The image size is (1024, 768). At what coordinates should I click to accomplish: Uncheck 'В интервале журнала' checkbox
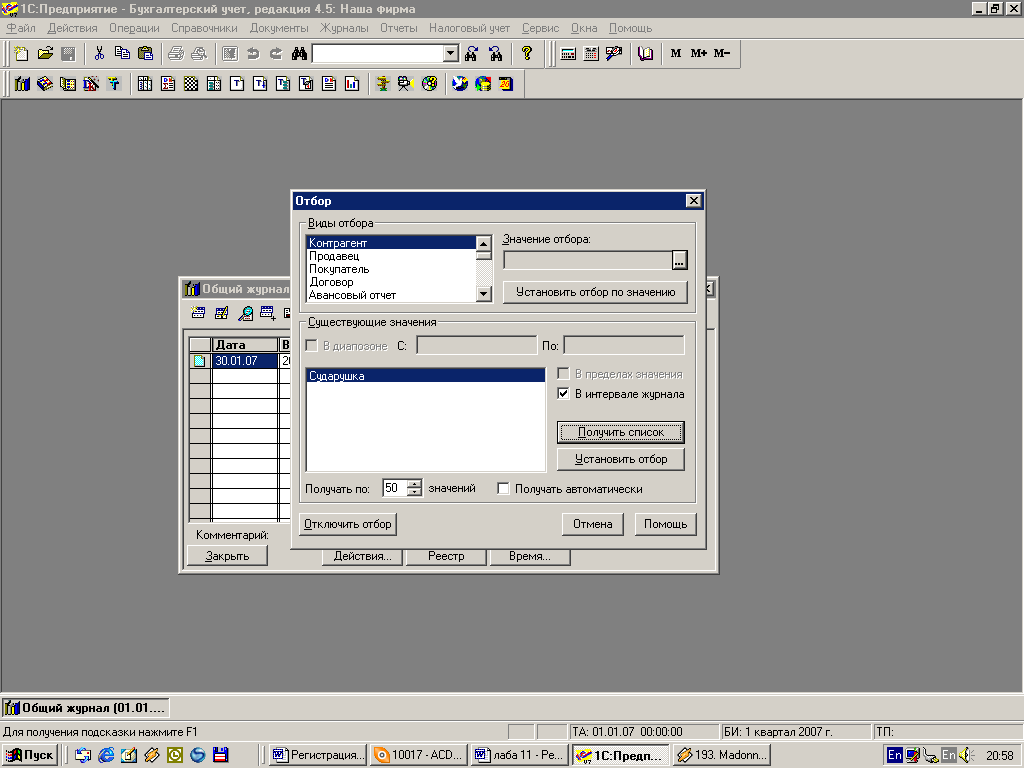point(564,394)
